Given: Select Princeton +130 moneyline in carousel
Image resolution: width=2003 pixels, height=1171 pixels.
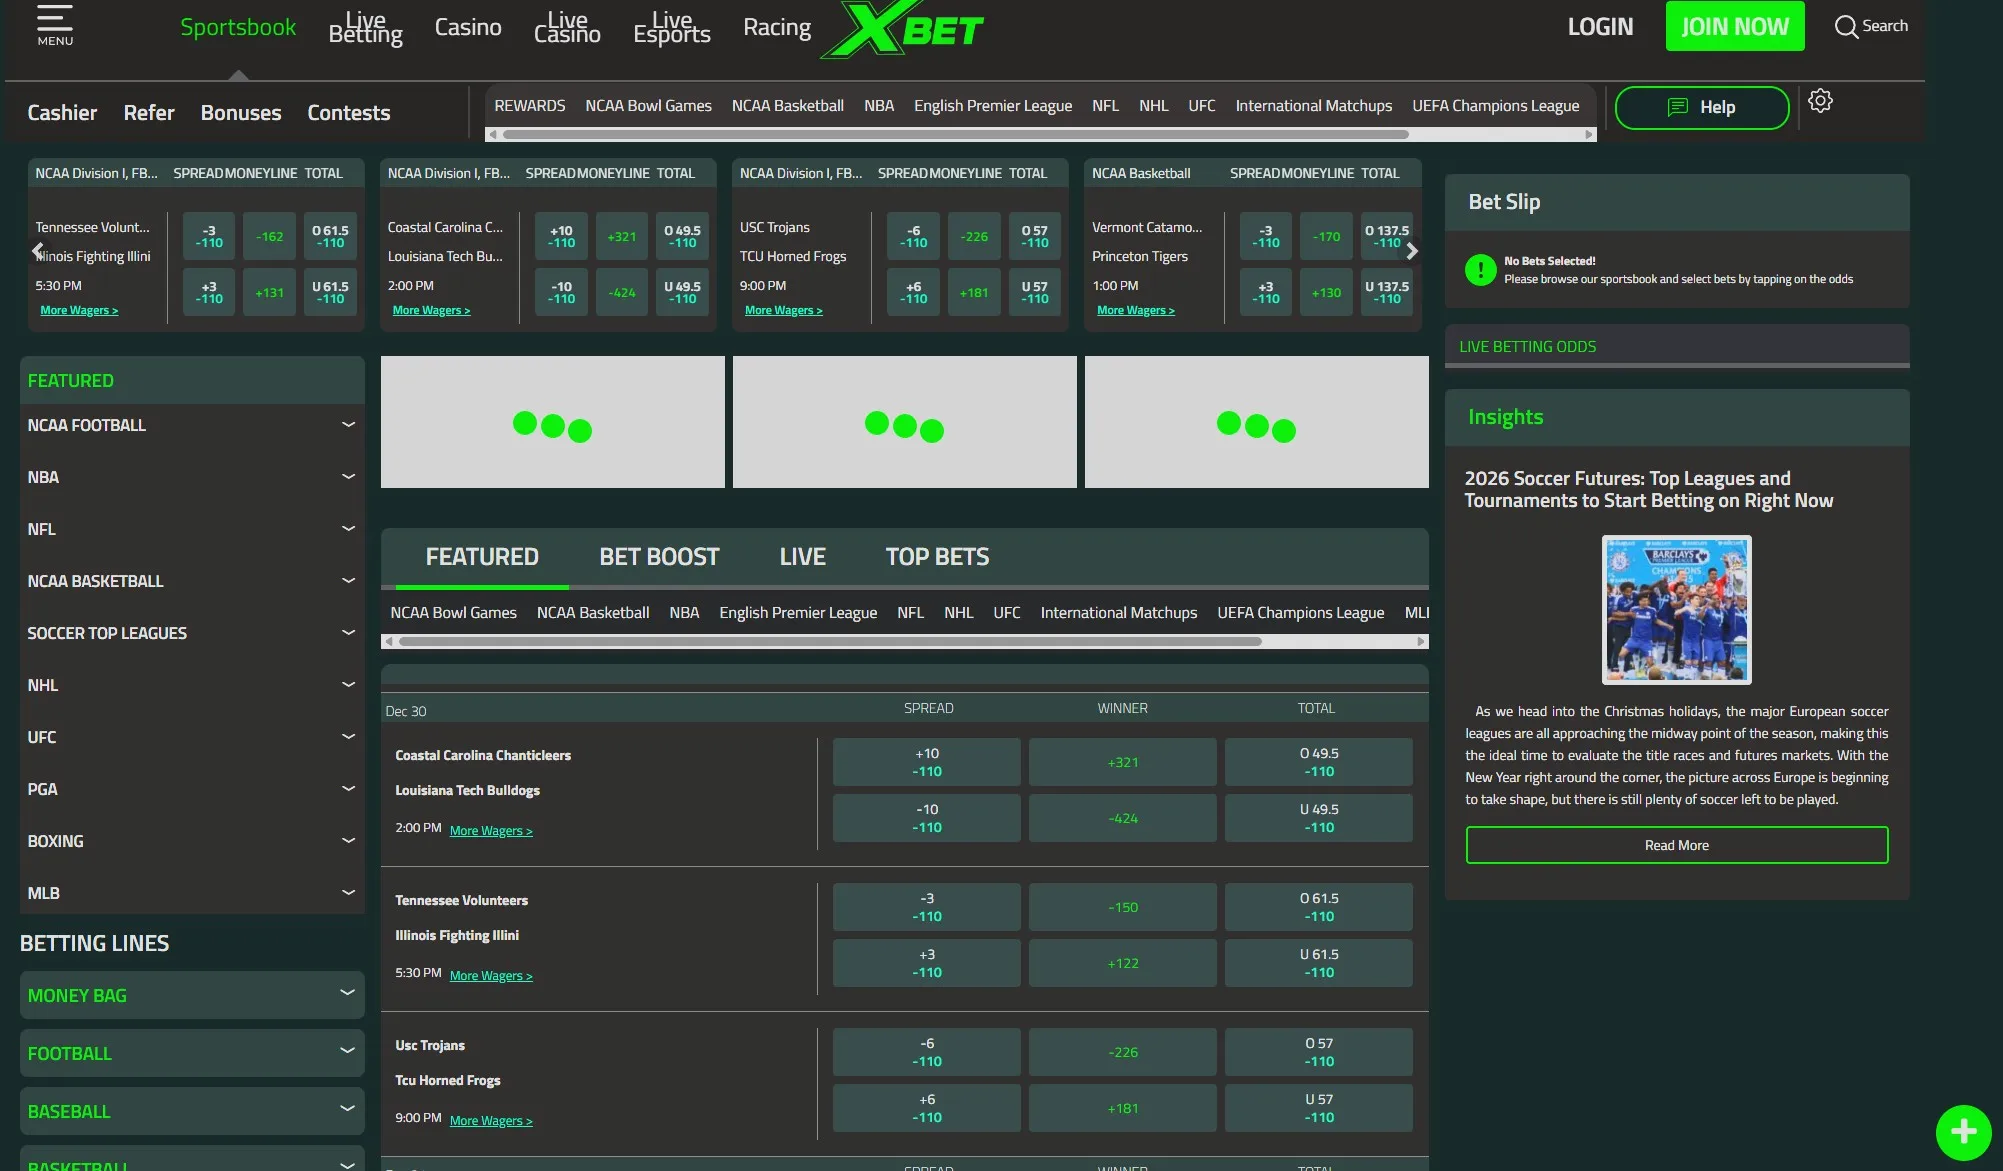Looking at the screenshot, I should pos(1327,292).
